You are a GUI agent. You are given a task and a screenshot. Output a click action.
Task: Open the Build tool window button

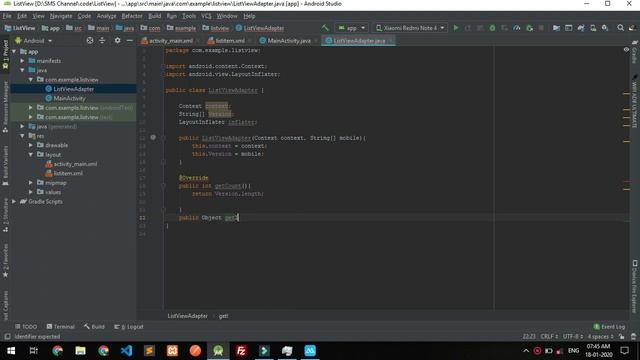point(94,327)
